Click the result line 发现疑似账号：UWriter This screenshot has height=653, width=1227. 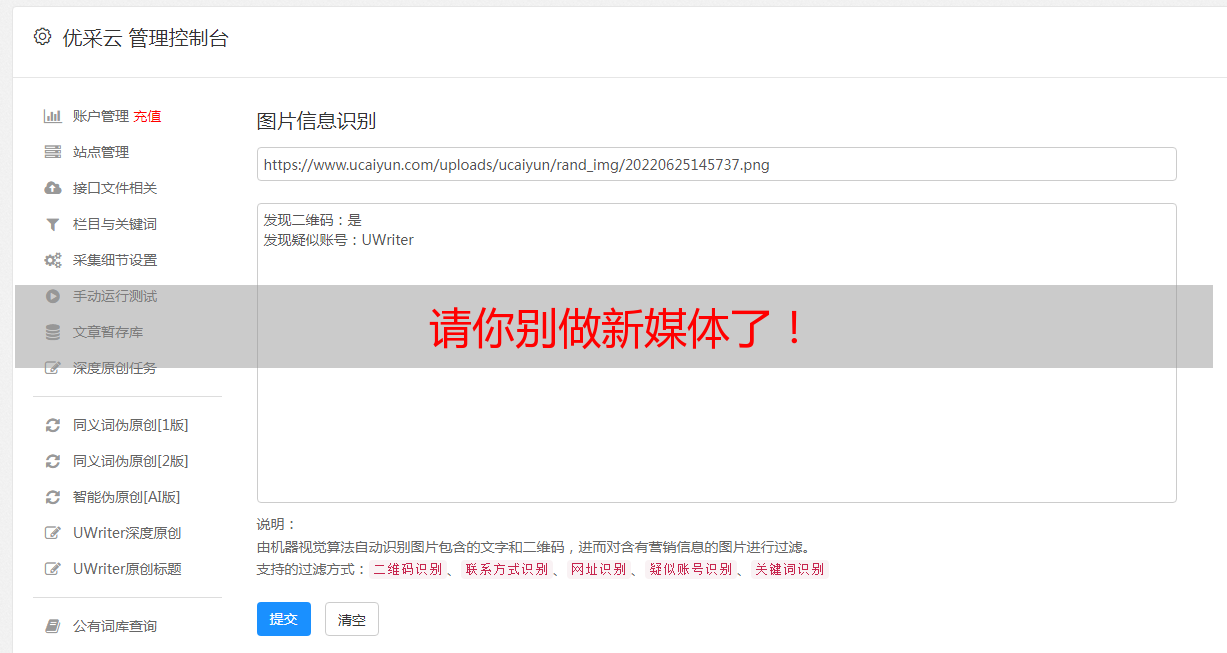point(338,240)
